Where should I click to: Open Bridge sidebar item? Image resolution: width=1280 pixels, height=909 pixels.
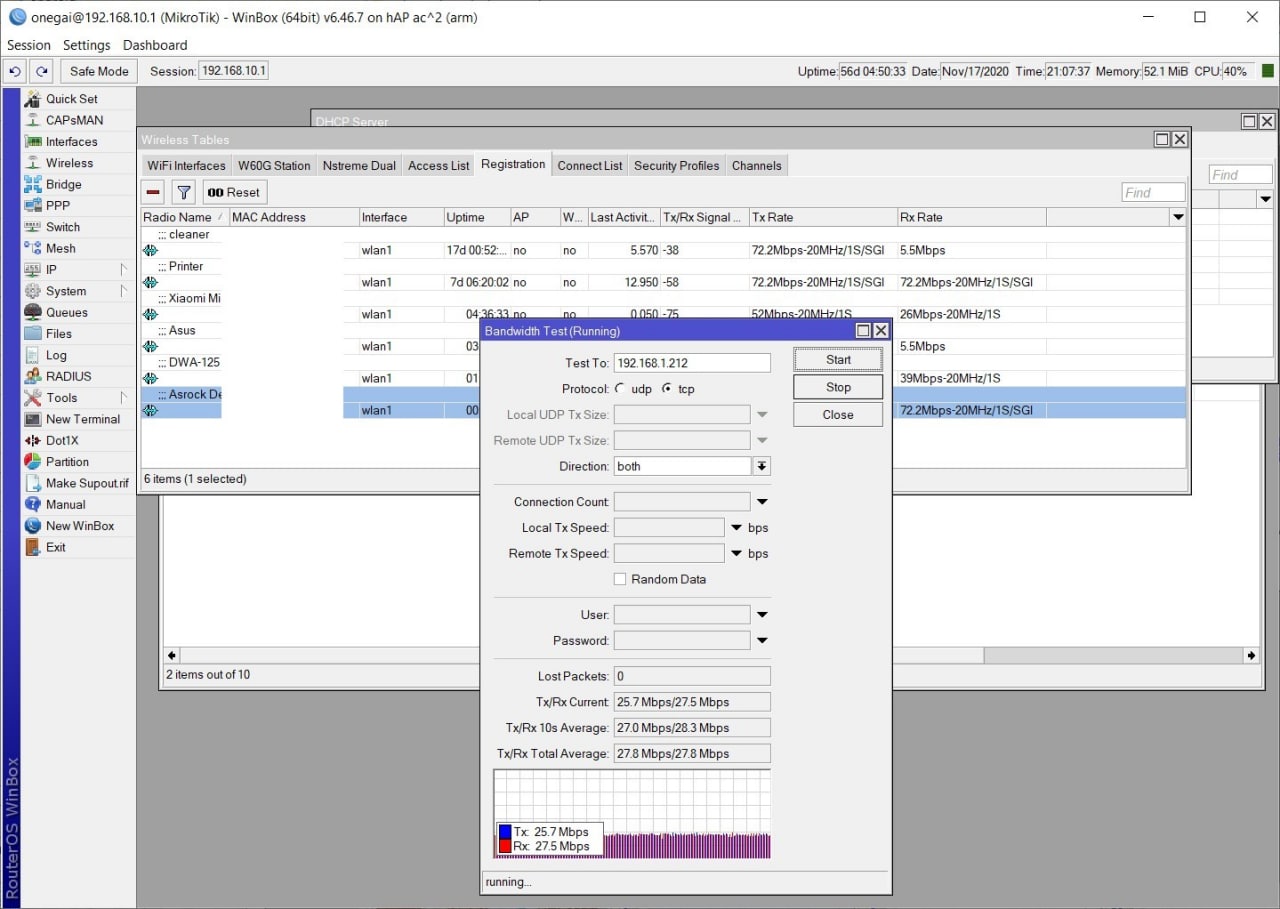pos(63,184)
